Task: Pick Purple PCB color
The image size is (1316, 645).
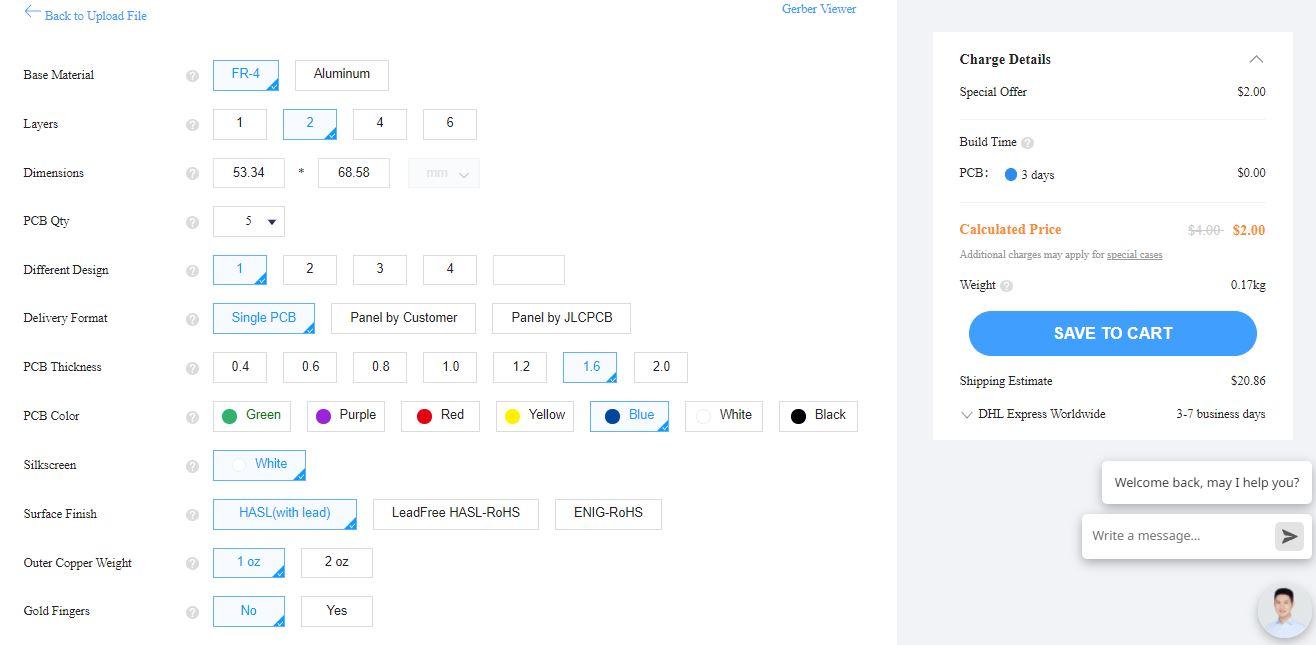Action: point(345,416)
